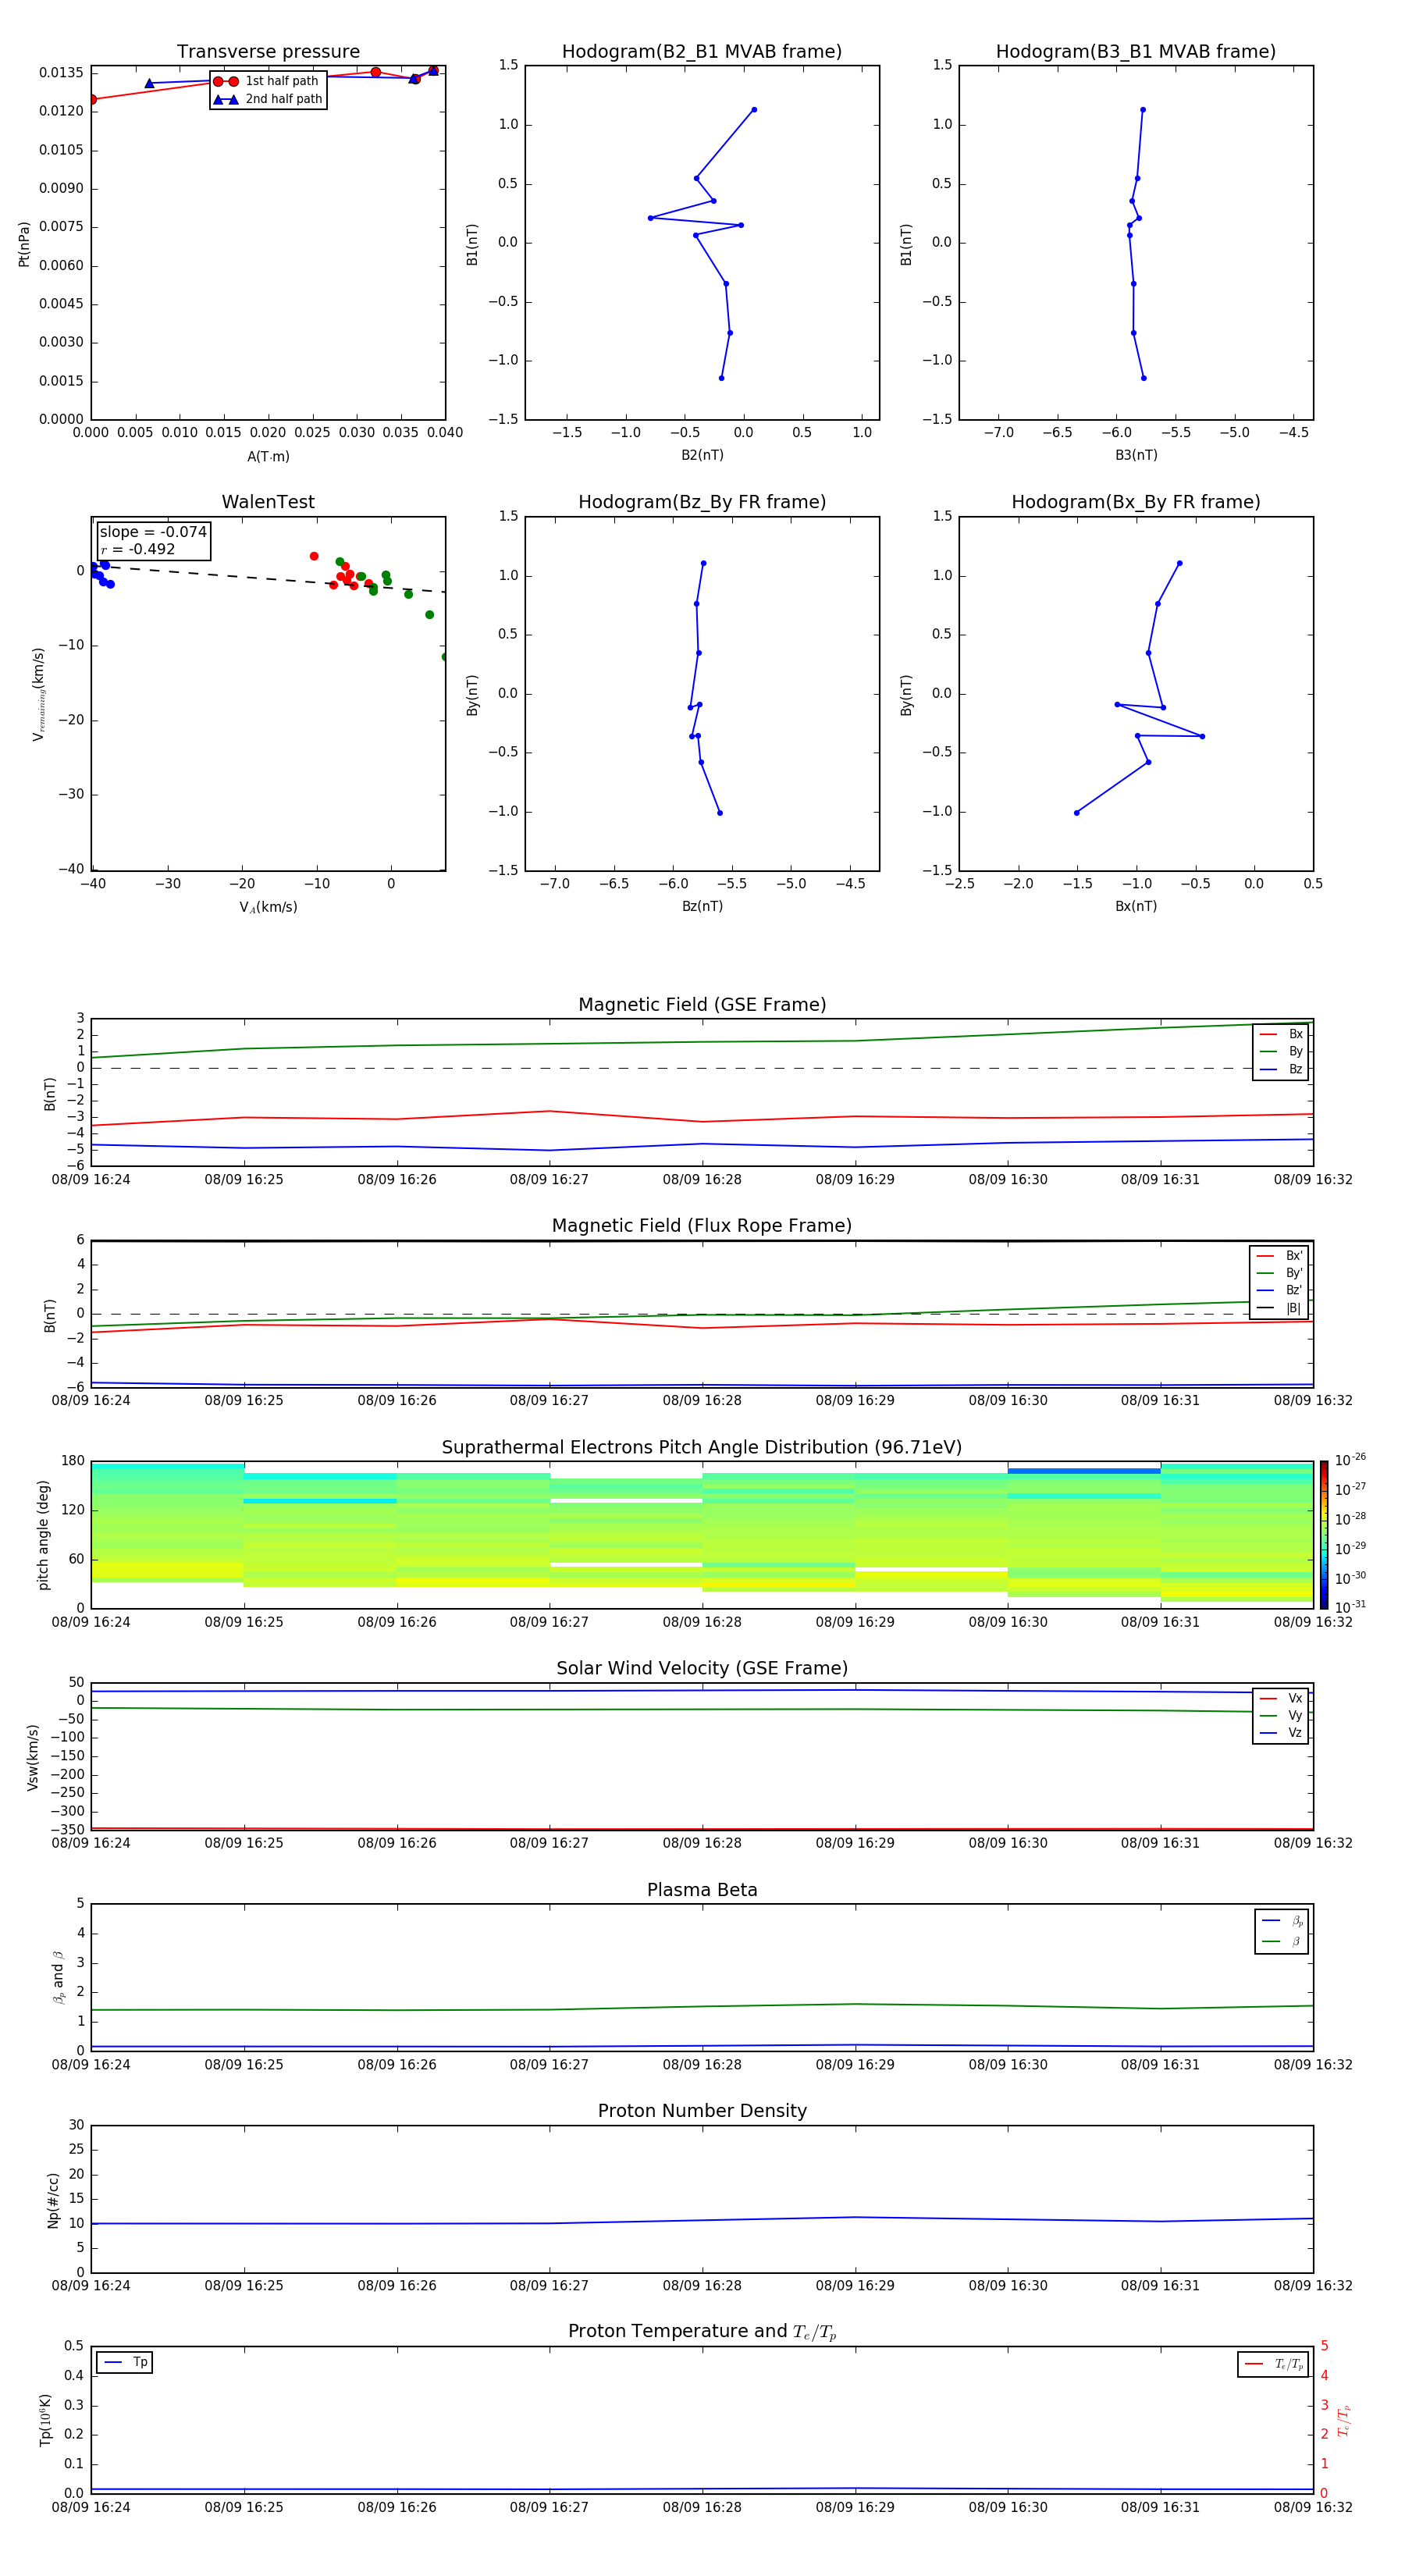Click the By entry in the GSE legend
1405x2576 pixels.
[x=1282, y=1052]
